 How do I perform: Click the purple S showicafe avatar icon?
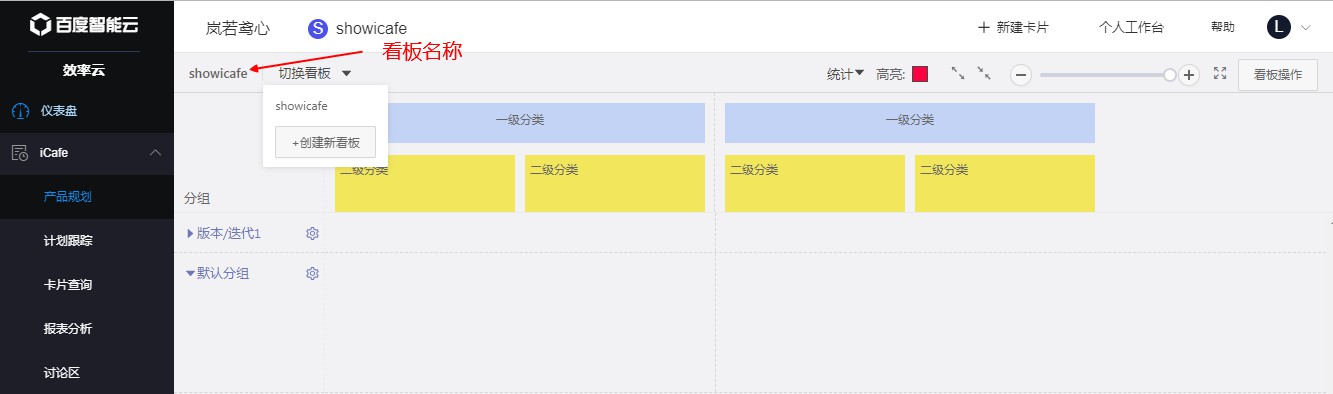318,28
